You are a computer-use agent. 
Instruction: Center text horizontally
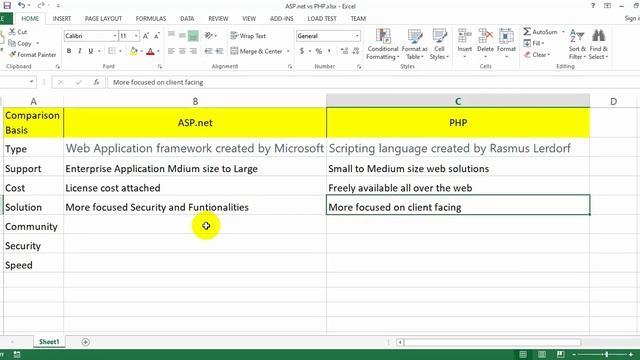click(182, 51)
